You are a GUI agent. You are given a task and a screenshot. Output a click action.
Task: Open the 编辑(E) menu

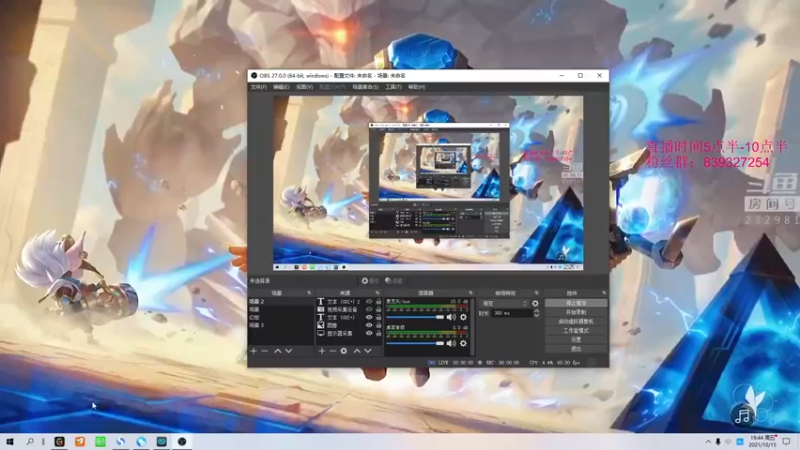point(281,87)
